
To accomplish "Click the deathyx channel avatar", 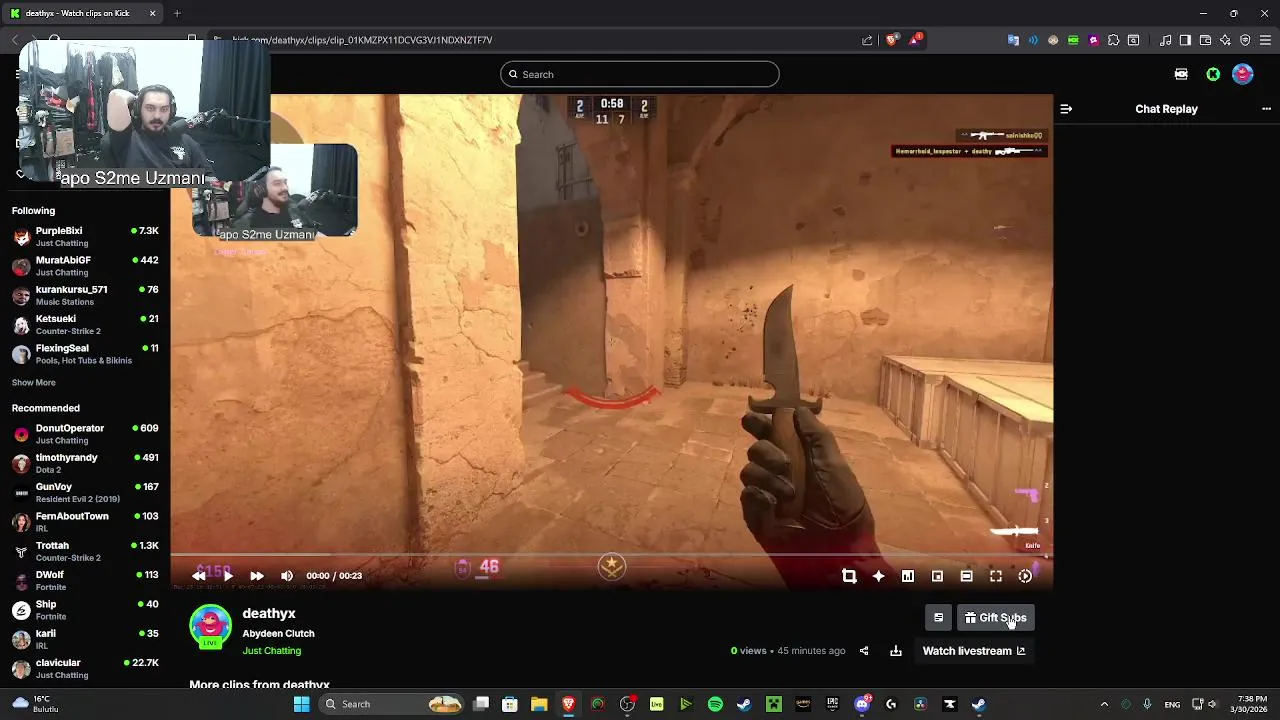I will (x=210, y=627).
